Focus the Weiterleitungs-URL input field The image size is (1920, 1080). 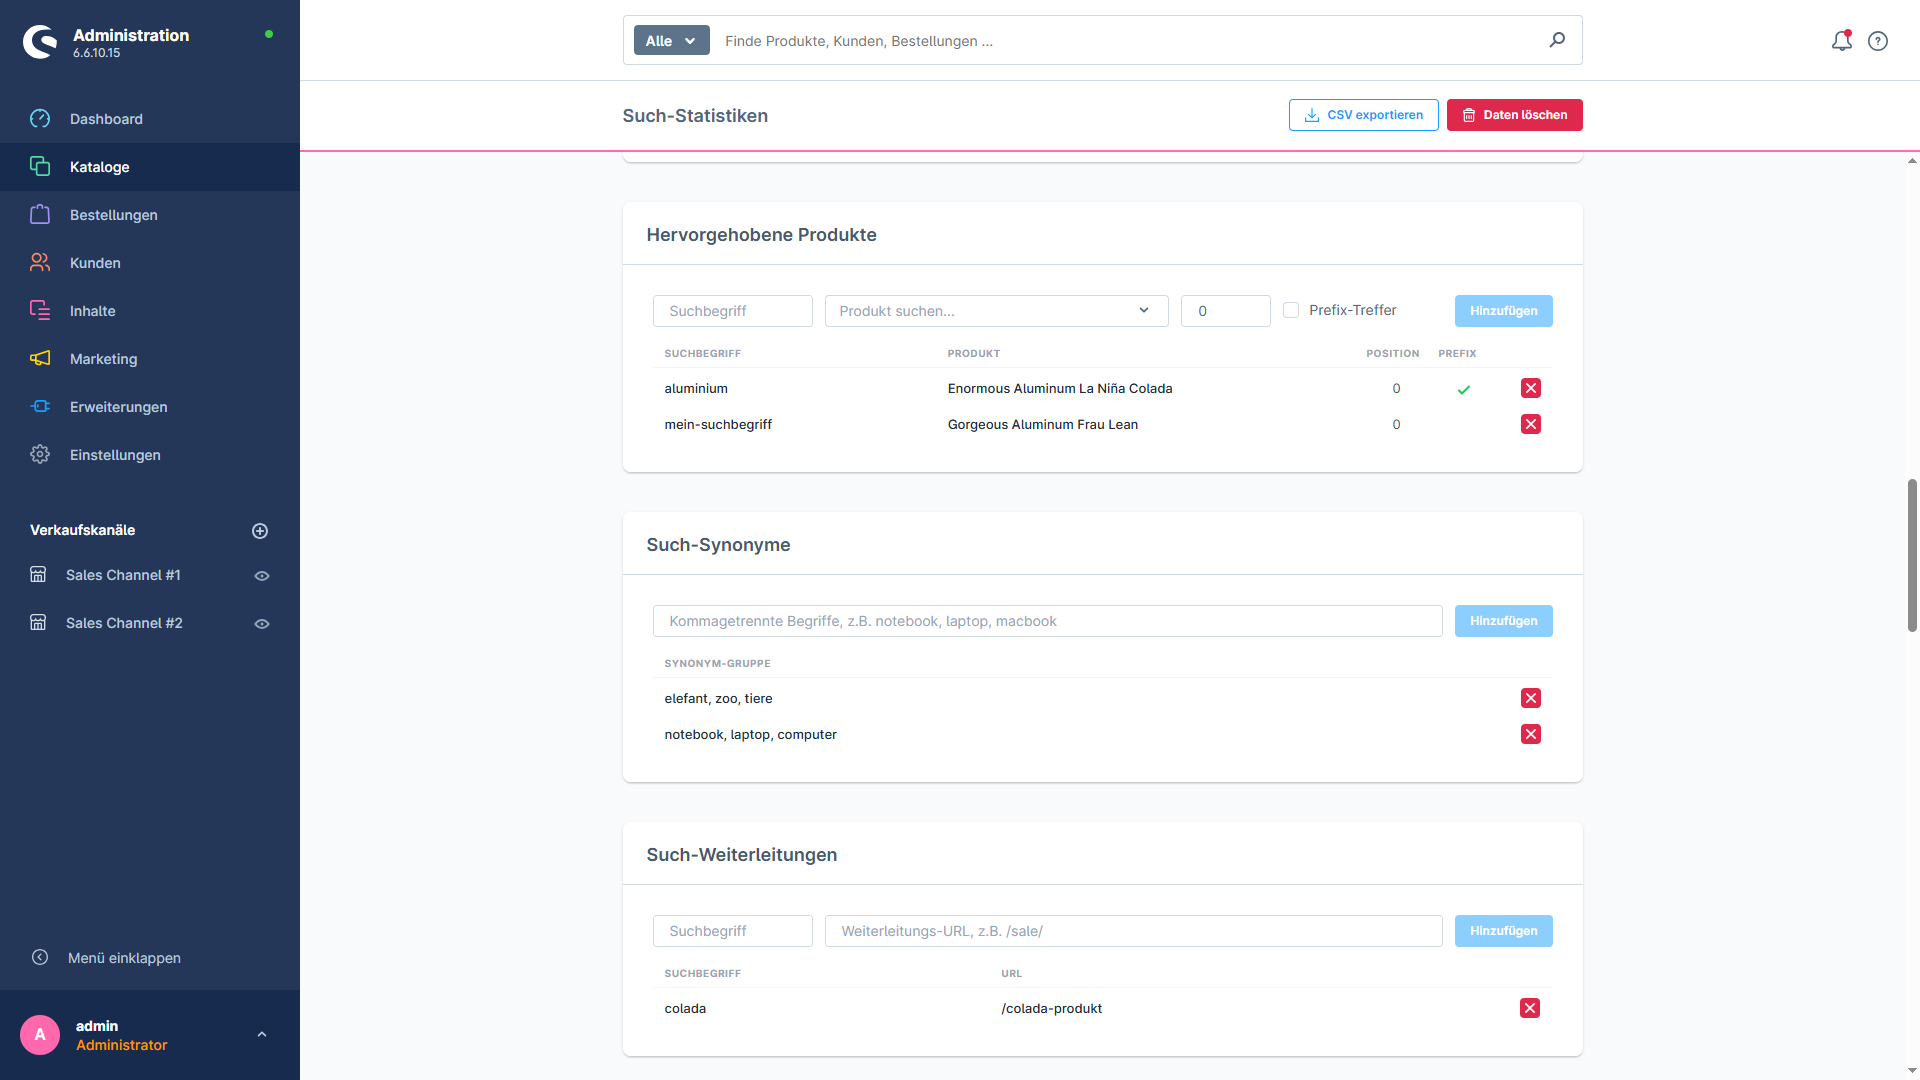pyautogui.click(x=1133, y=931)
